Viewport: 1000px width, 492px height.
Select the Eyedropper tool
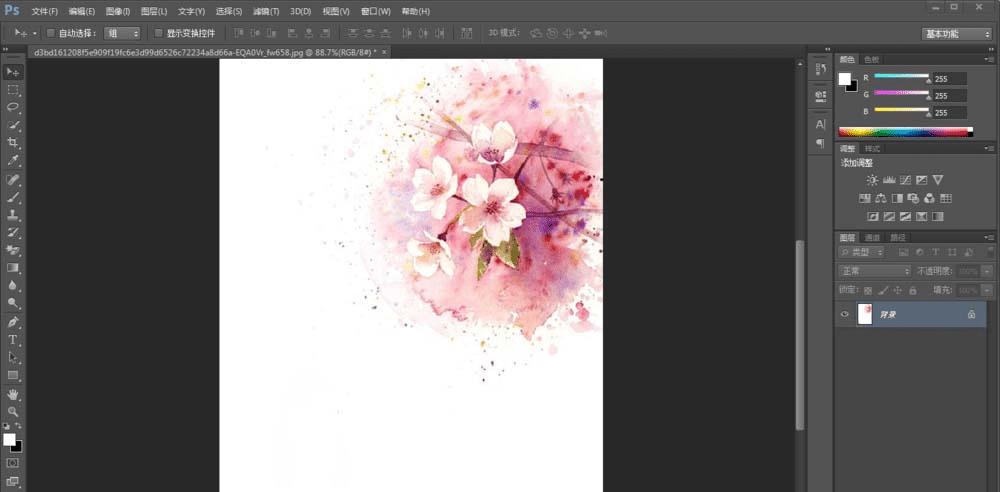click(x=13, y=161)
